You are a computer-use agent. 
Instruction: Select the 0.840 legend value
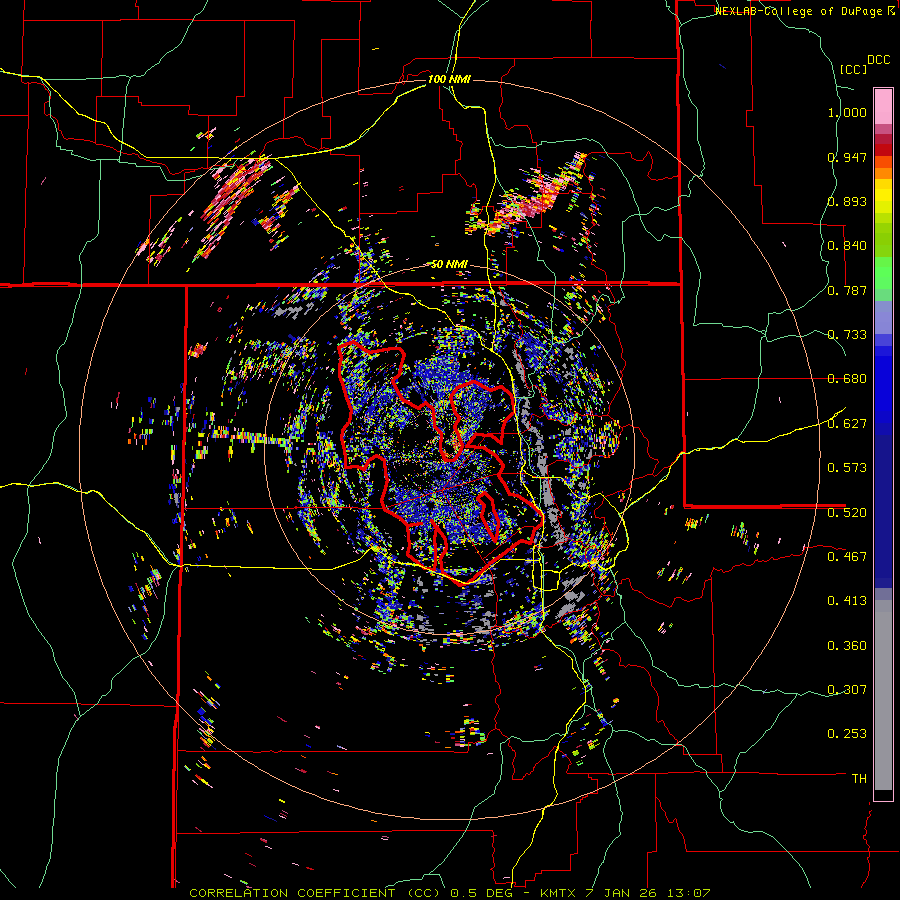(847, 246)
